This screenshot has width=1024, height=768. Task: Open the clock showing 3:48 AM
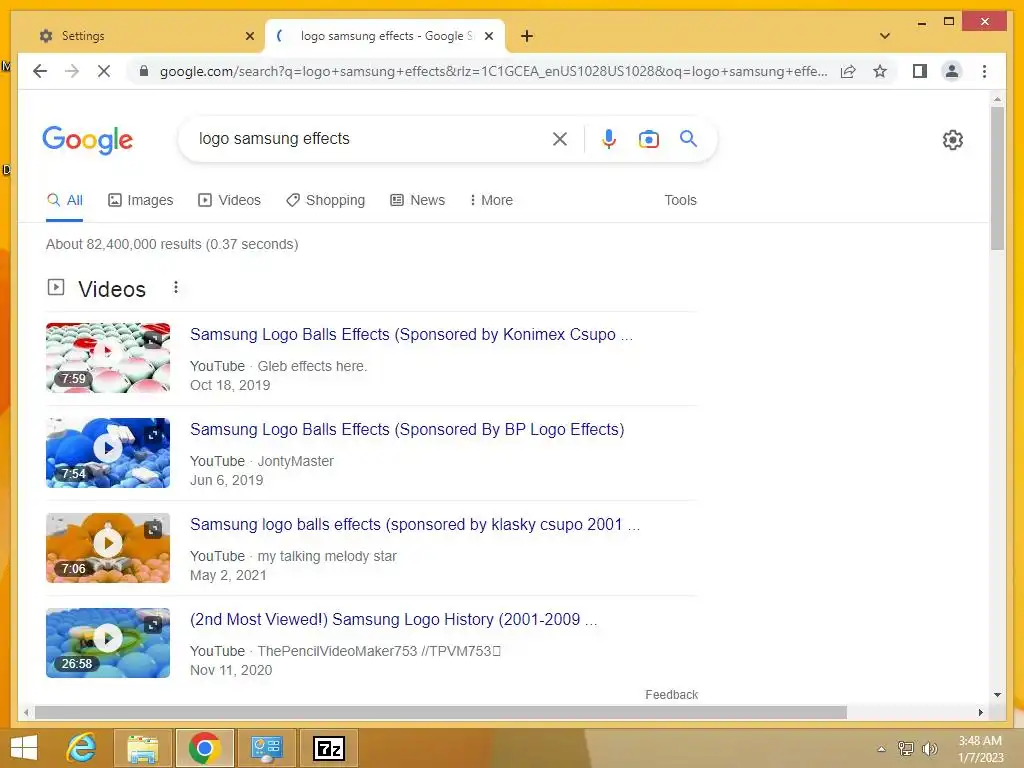click(980, 749)
